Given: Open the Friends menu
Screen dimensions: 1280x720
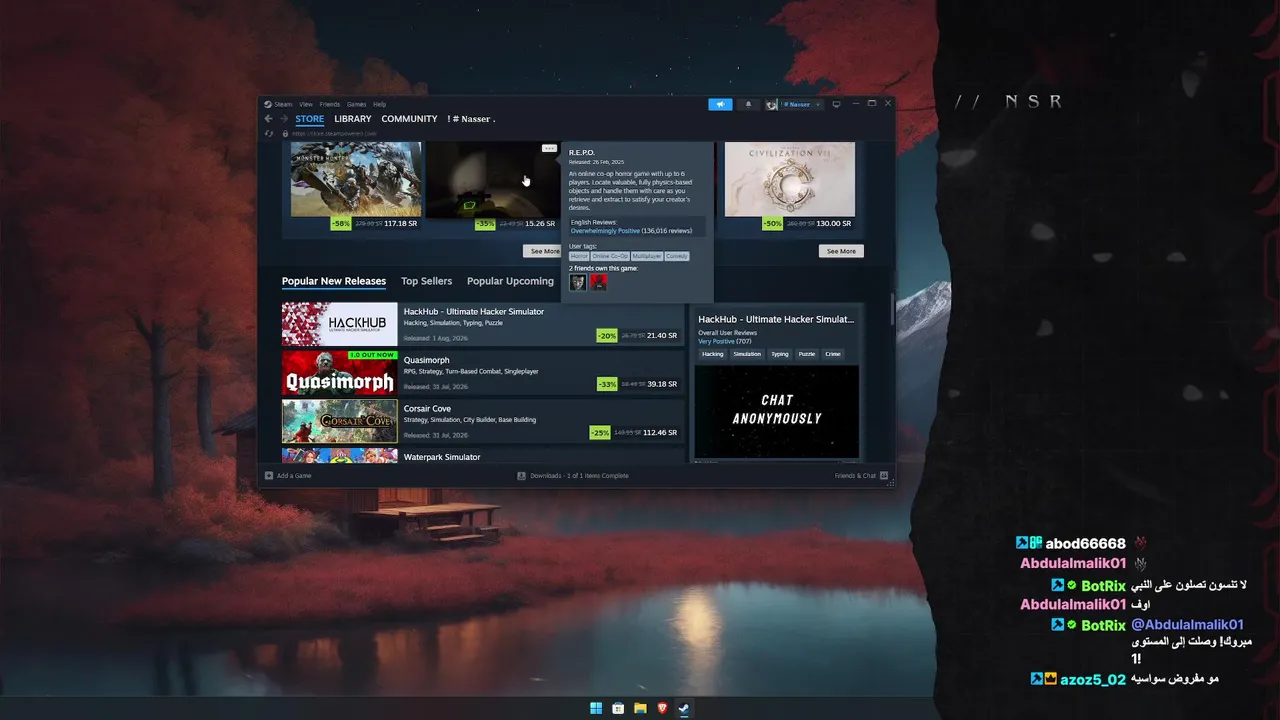Looking at the screenshot, I should click(330, 104).
